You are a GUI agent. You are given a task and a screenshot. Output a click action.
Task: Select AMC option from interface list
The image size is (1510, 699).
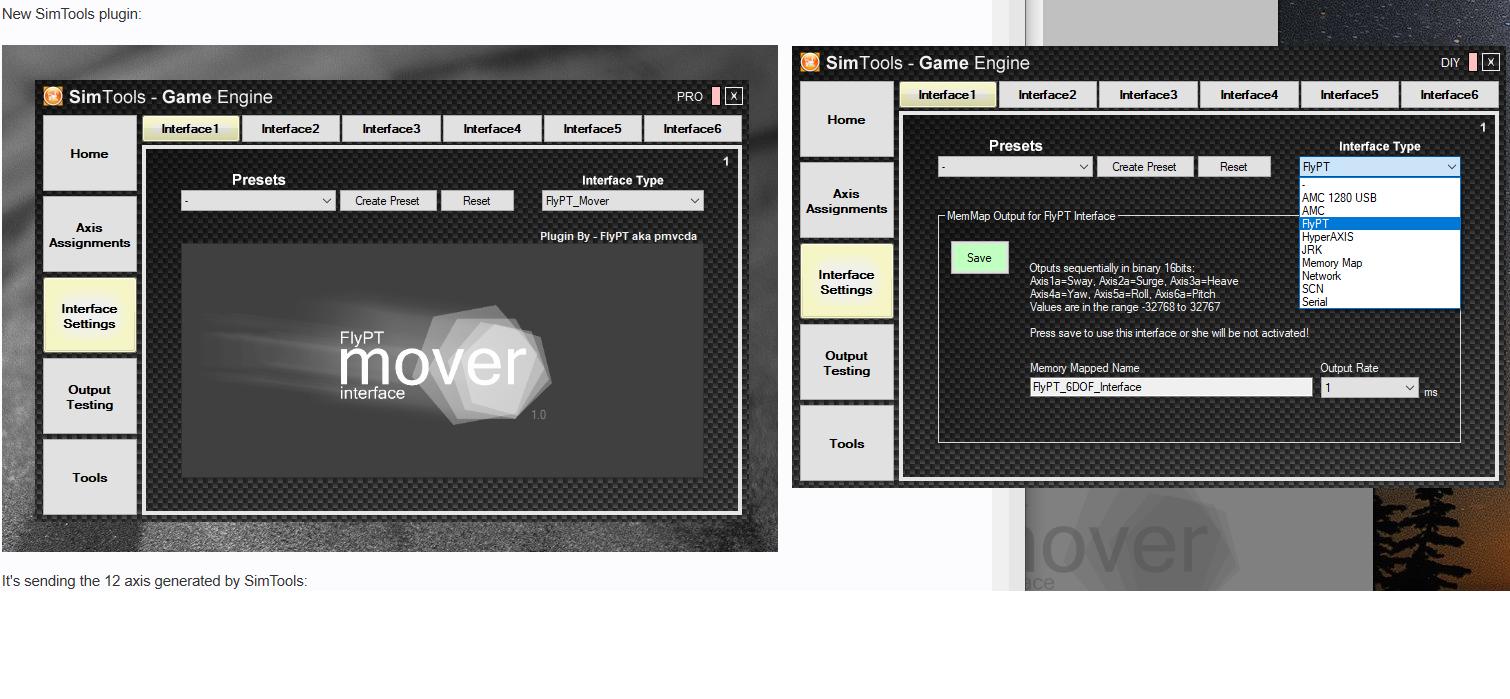(1380, 211)
